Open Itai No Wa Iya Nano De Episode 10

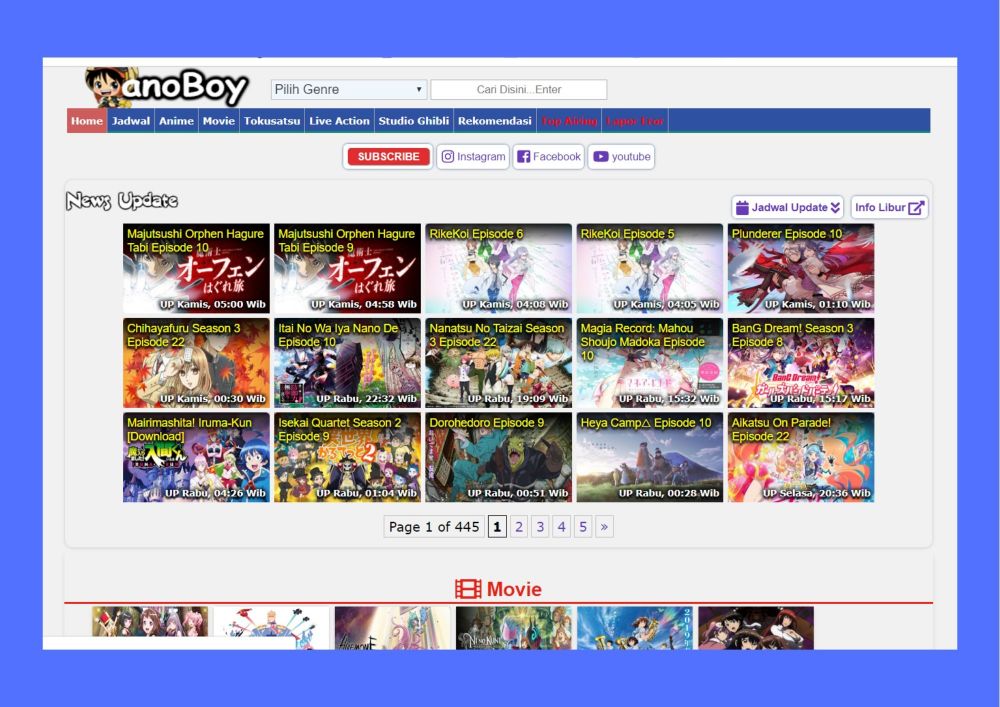(x=348, y=363)
